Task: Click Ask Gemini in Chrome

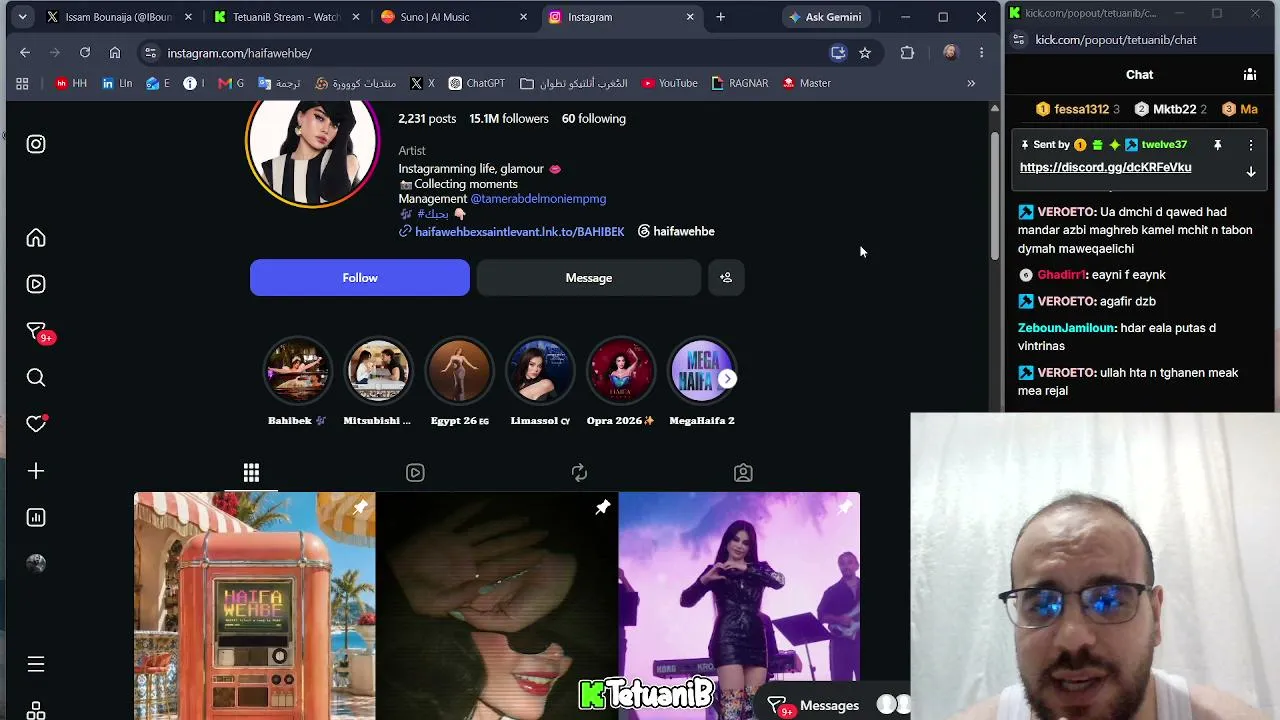Action: click(825, 17)
